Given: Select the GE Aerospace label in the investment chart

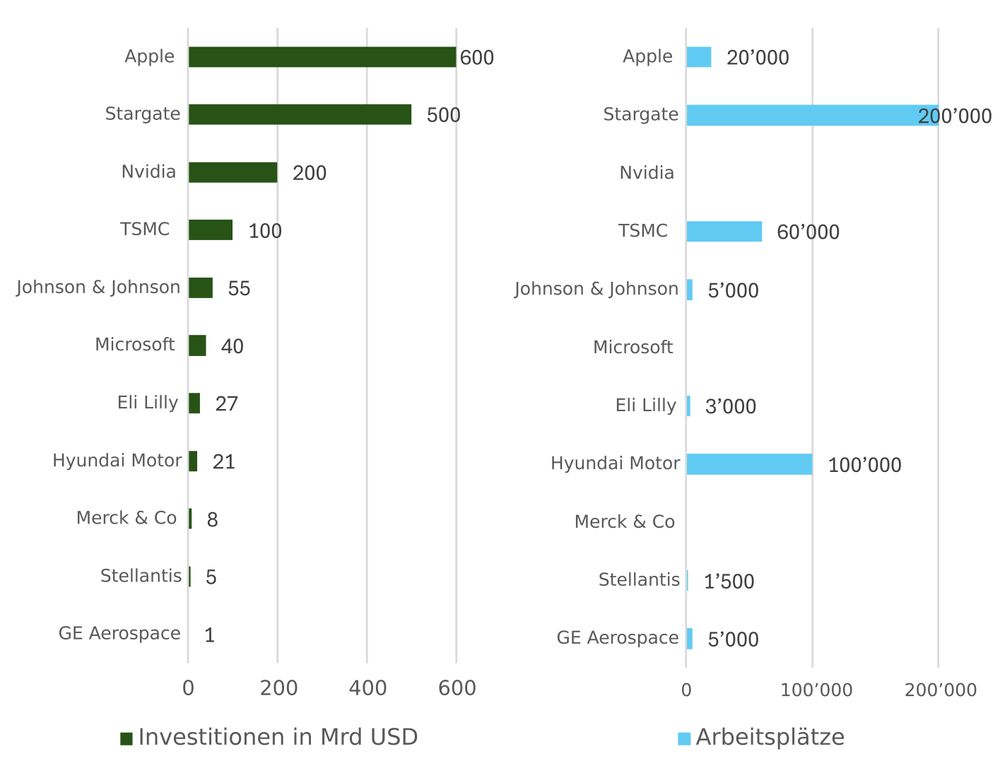Looking at the screenshot, I should tap(120, 633).
